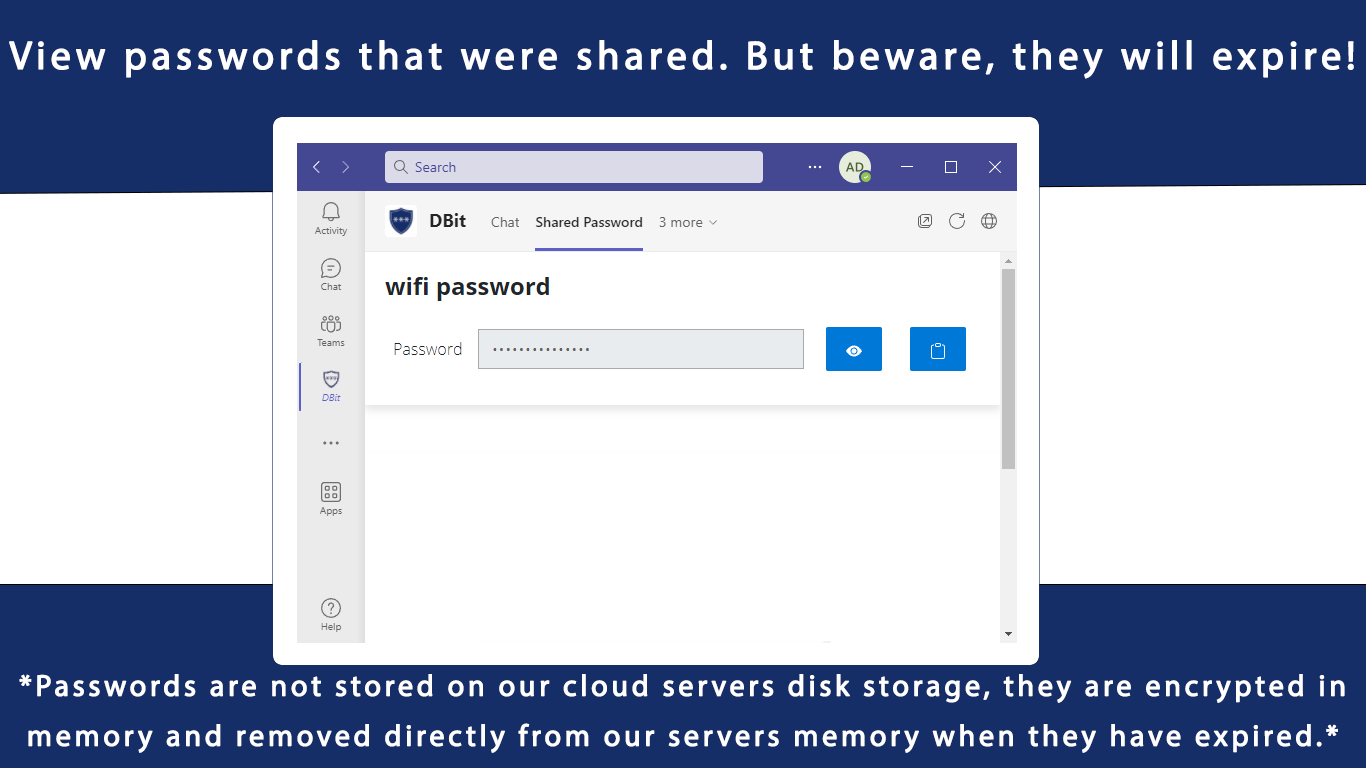1366x768 pixels.
Task: Reload the tab with refresh icon
Action: click(957, 221)
